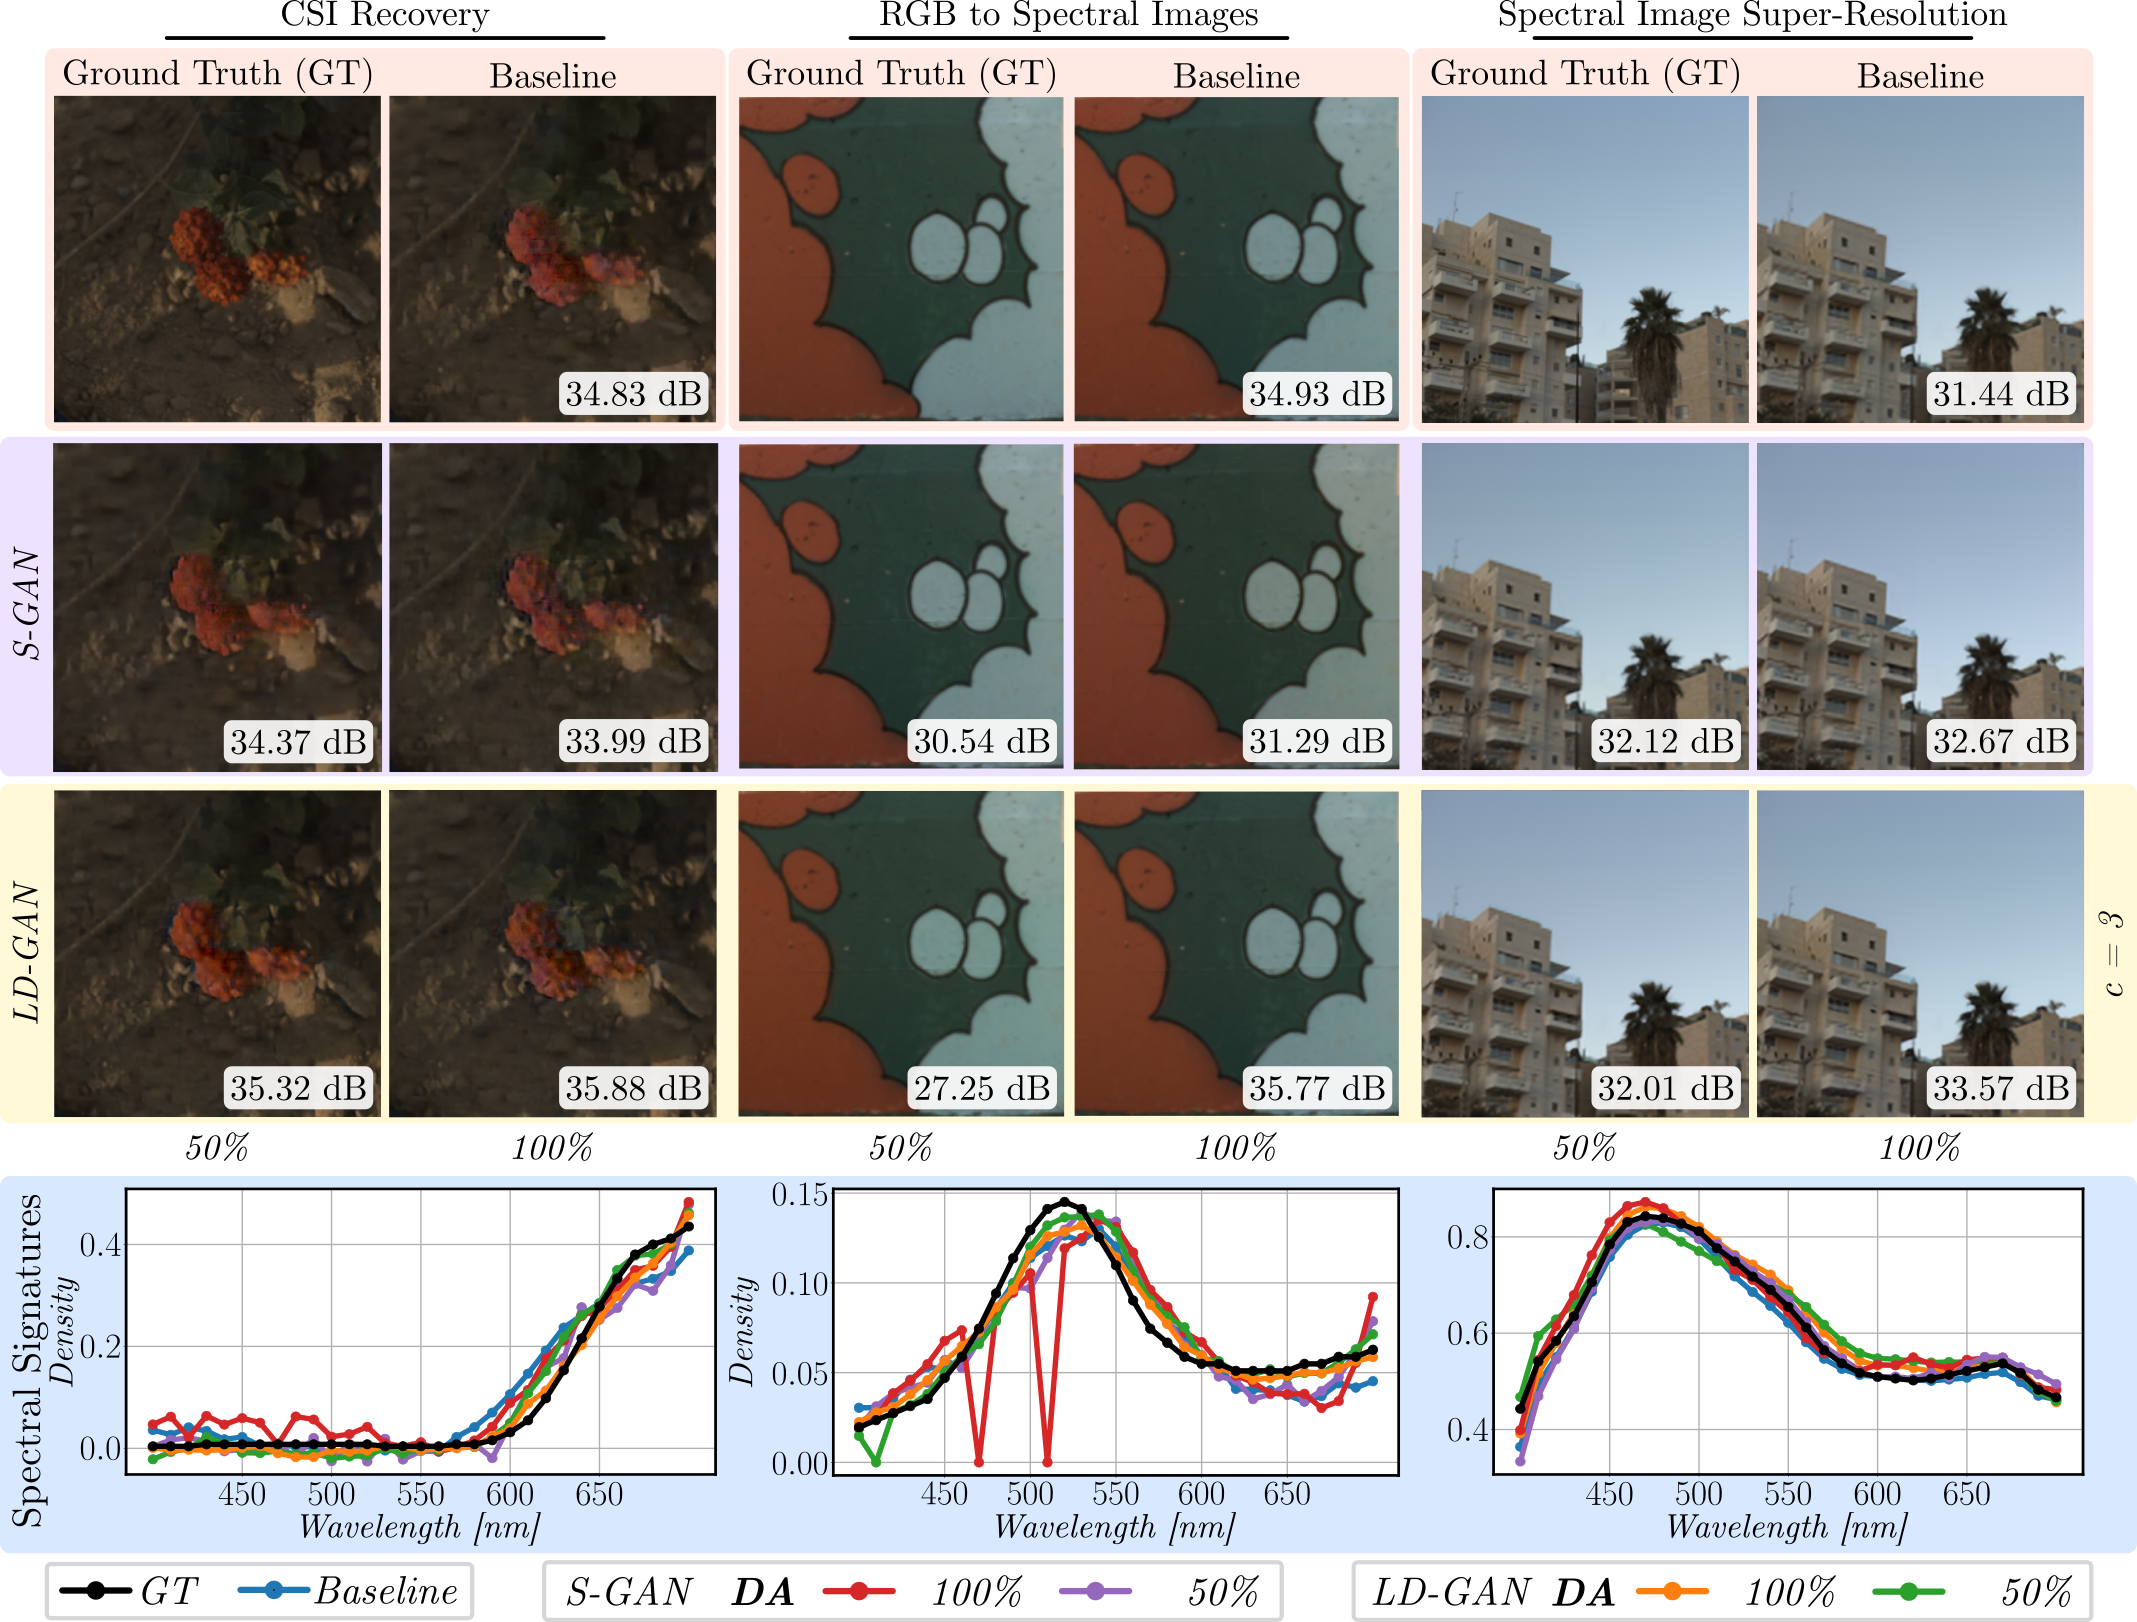Select the top-right Baseline building thumbnail
Viewport: 2137px width, 1622px height.
1920,258
